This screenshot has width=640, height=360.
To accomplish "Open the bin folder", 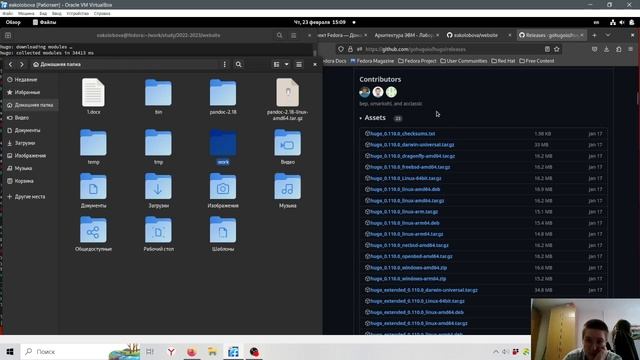I will pyautogui.click(x=158, y=96).
